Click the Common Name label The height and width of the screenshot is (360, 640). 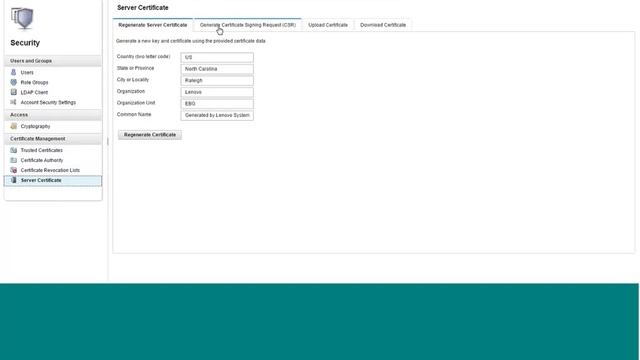pyautogui.click(x=134, y=115)
